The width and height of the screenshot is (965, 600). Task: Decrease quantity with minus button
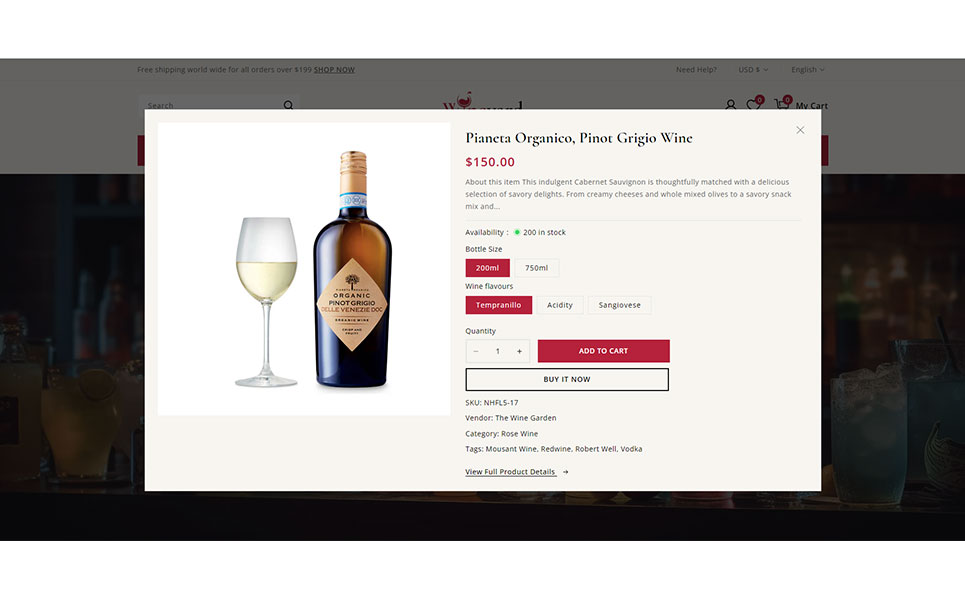coord(476,351)
